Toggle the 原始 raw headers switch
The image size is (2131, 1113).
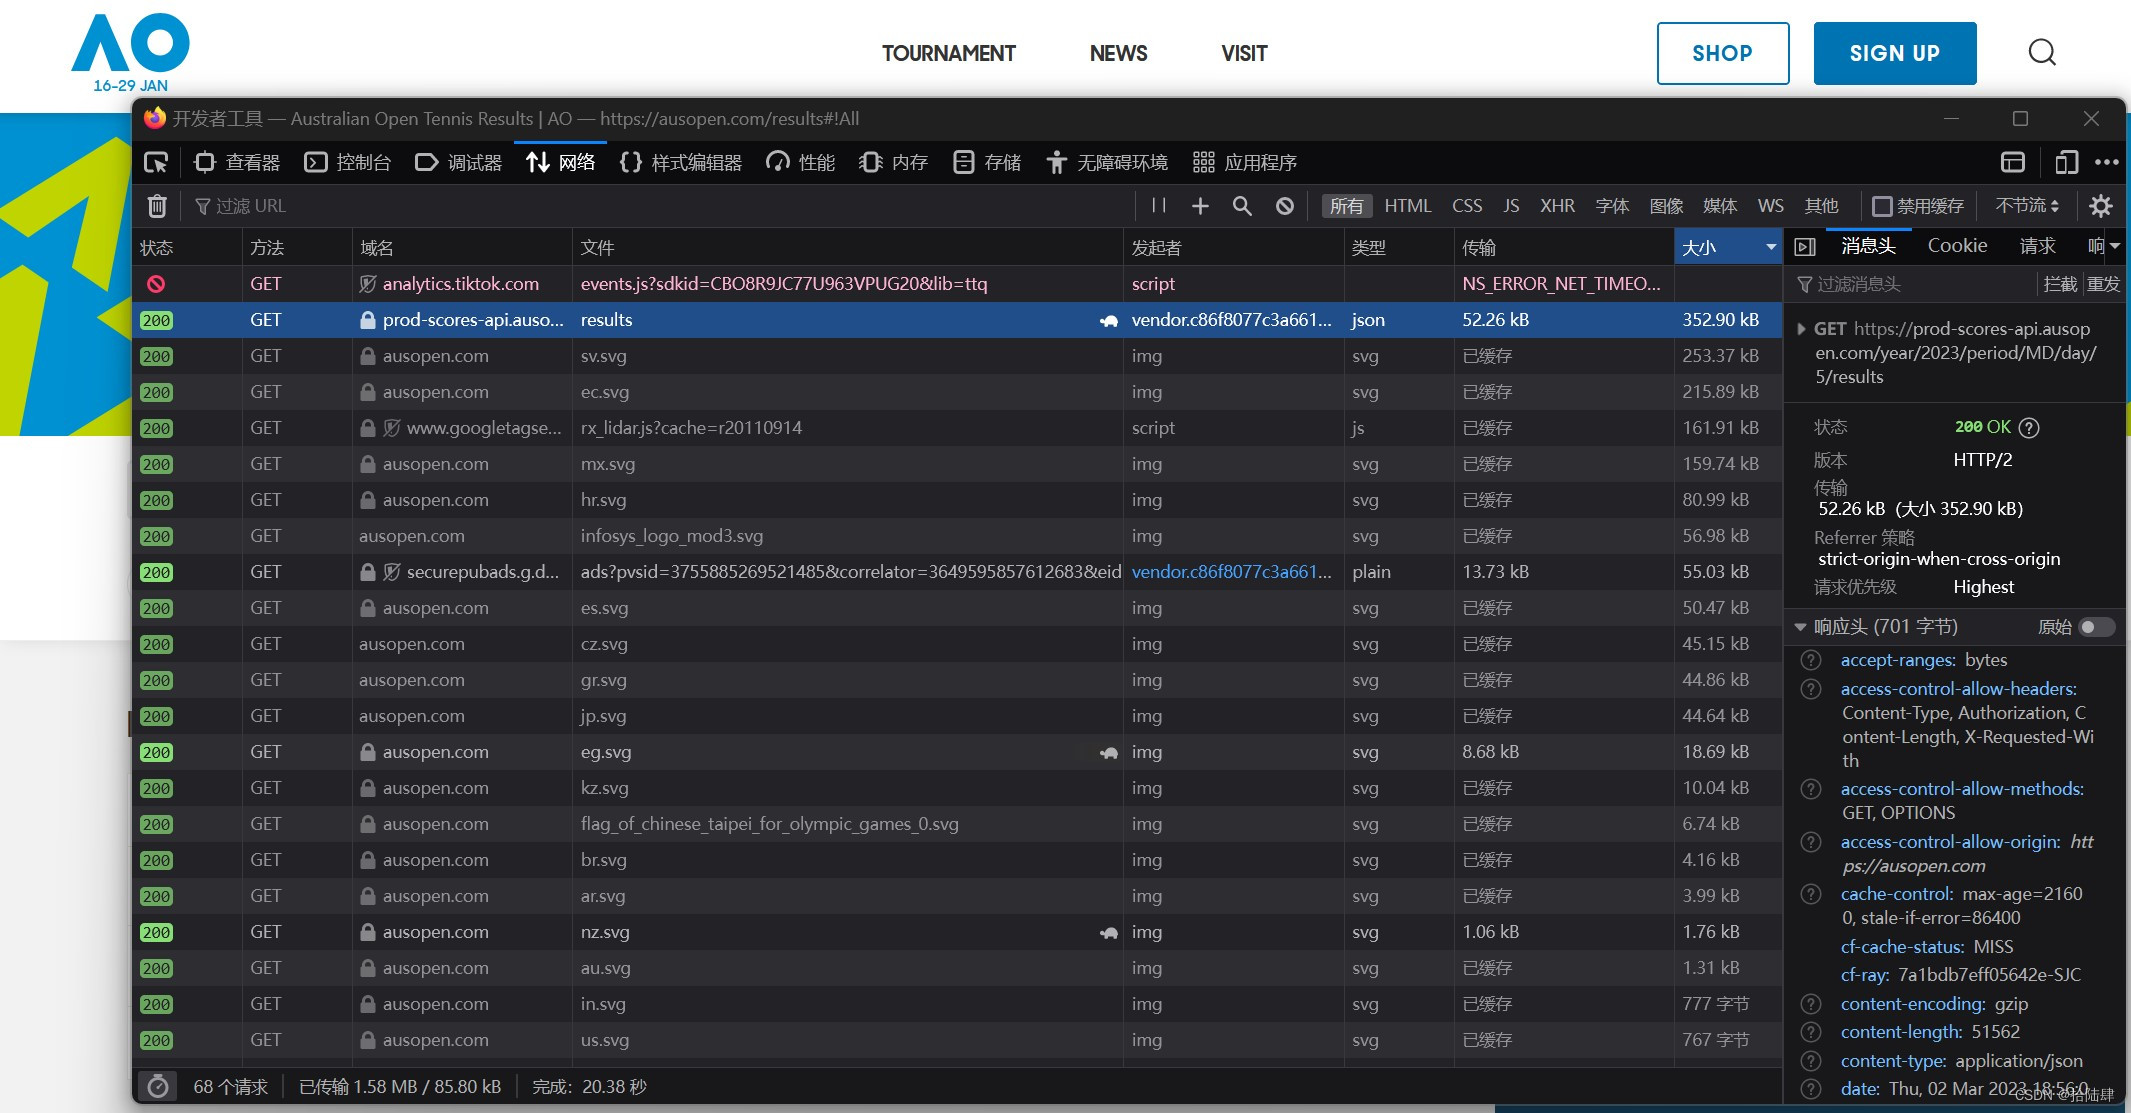(x=2095, y=627)
